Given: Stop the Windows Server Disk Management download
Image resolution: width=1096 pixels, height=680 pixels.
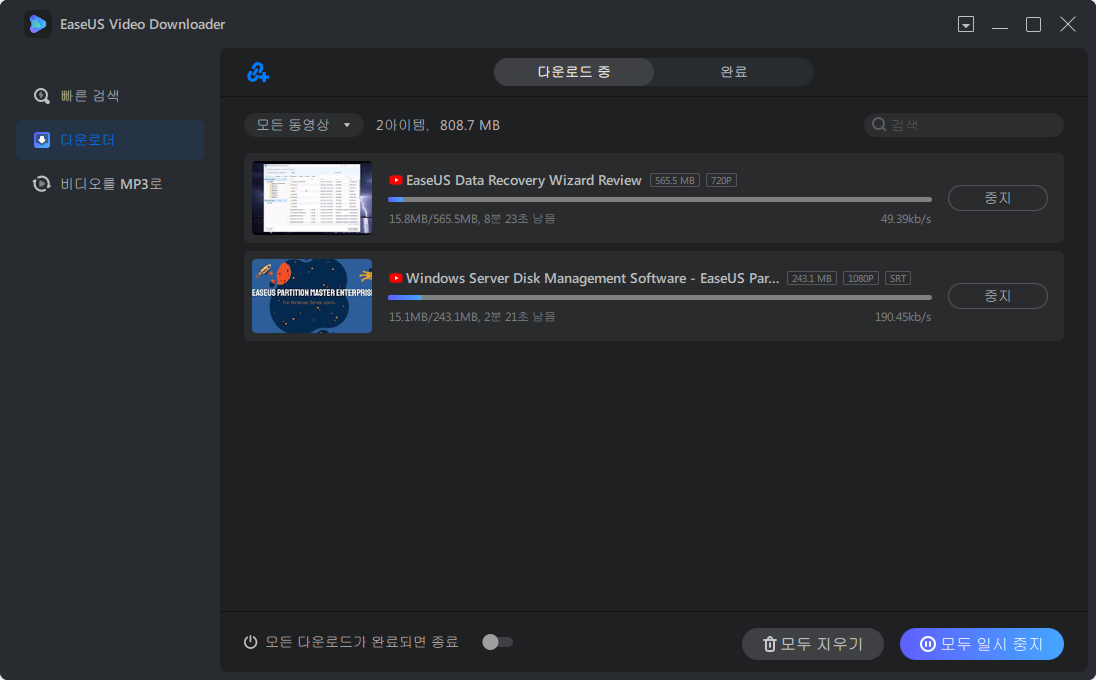Looking at the screenshot, I should (x=997, y=296).
